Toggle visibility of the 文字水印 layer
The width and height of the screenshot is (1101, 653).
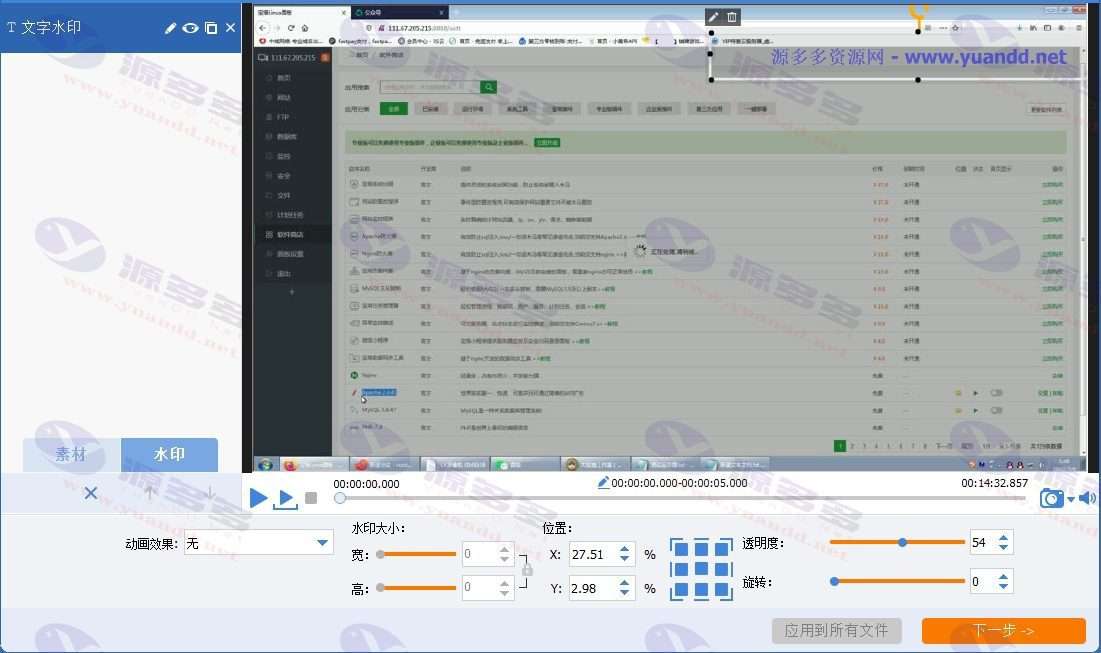click(x=190, y=28)
